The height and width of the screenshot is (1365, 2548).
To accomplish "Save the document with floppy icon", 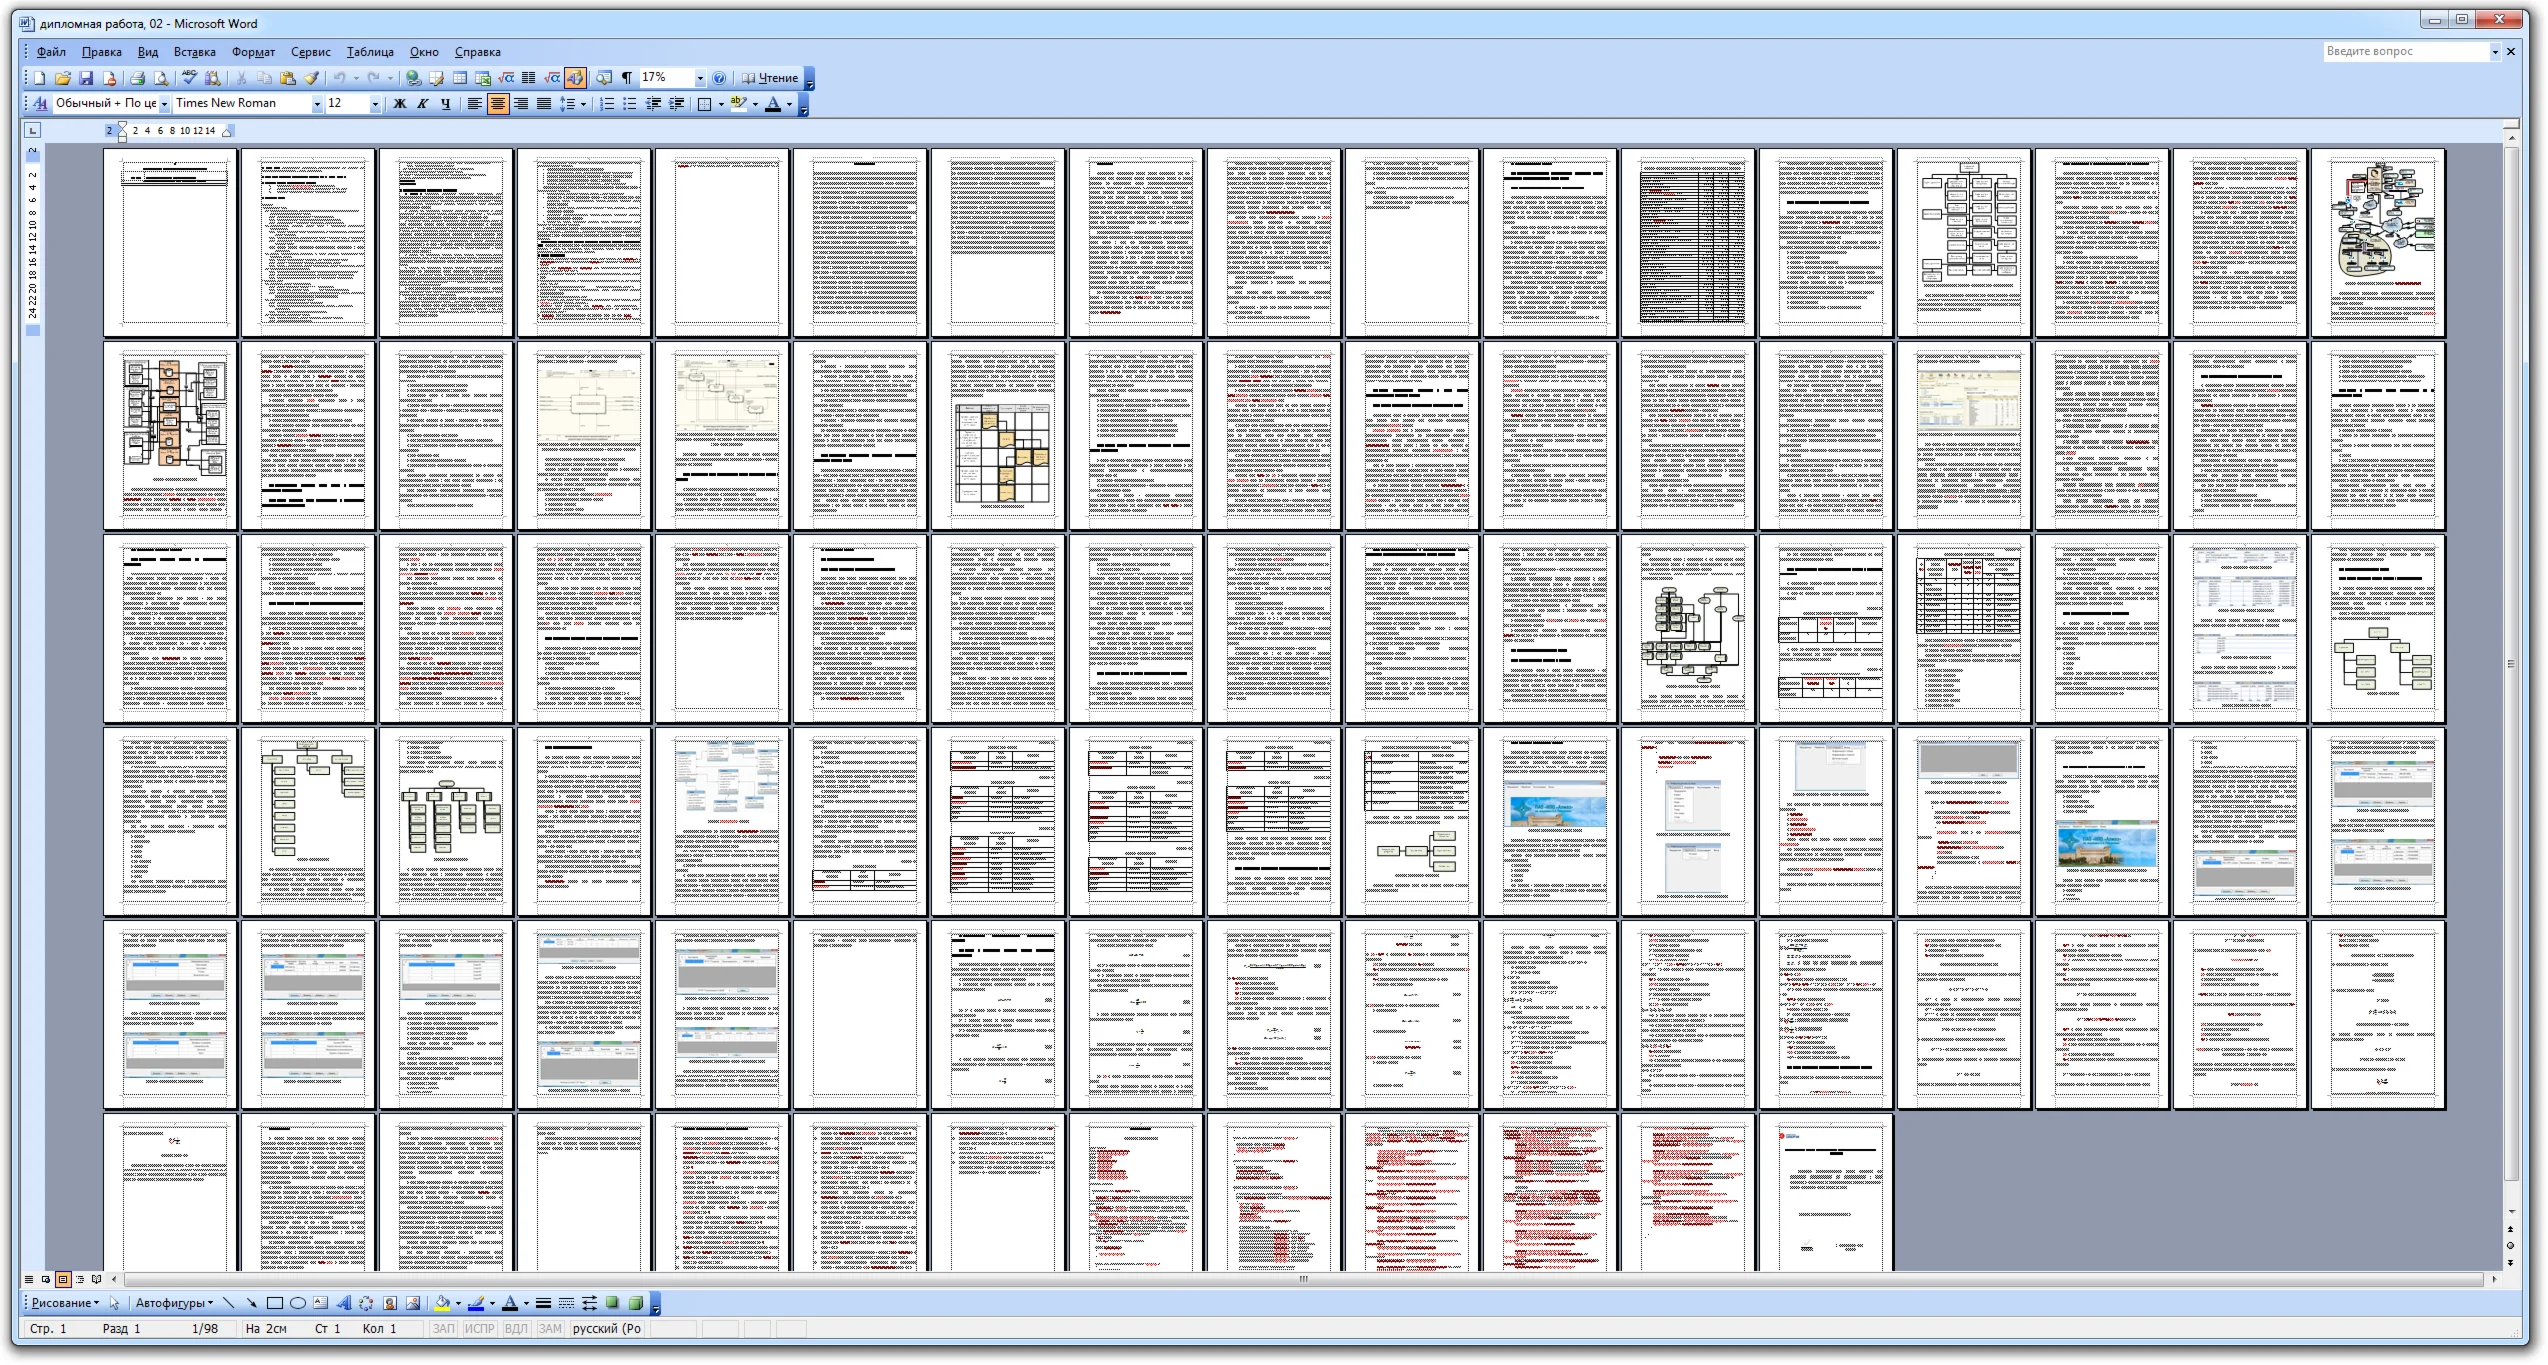I will tap(86, 78).
